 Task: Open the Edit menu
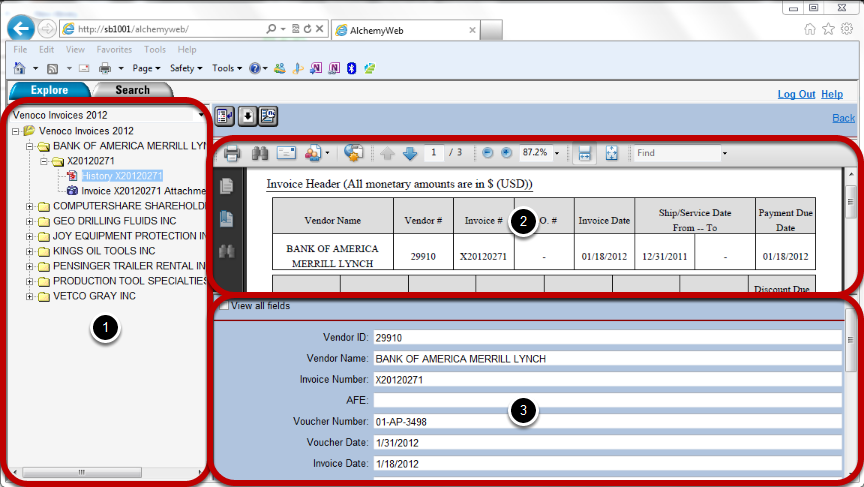pyautogui.click(x=46, y=50)
